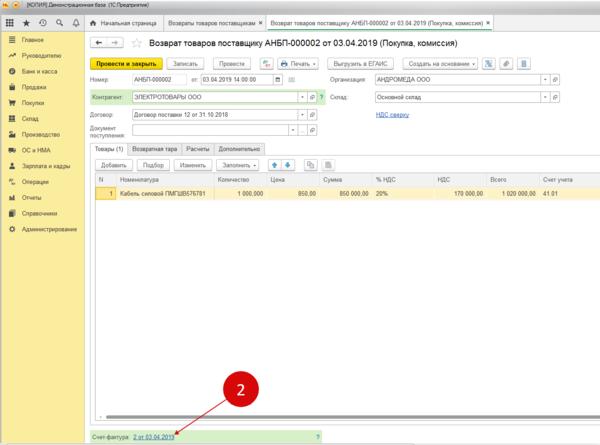Expand the Организация dropdown arrow
Screen dimensions: 600x445
(x=545, y=80)
